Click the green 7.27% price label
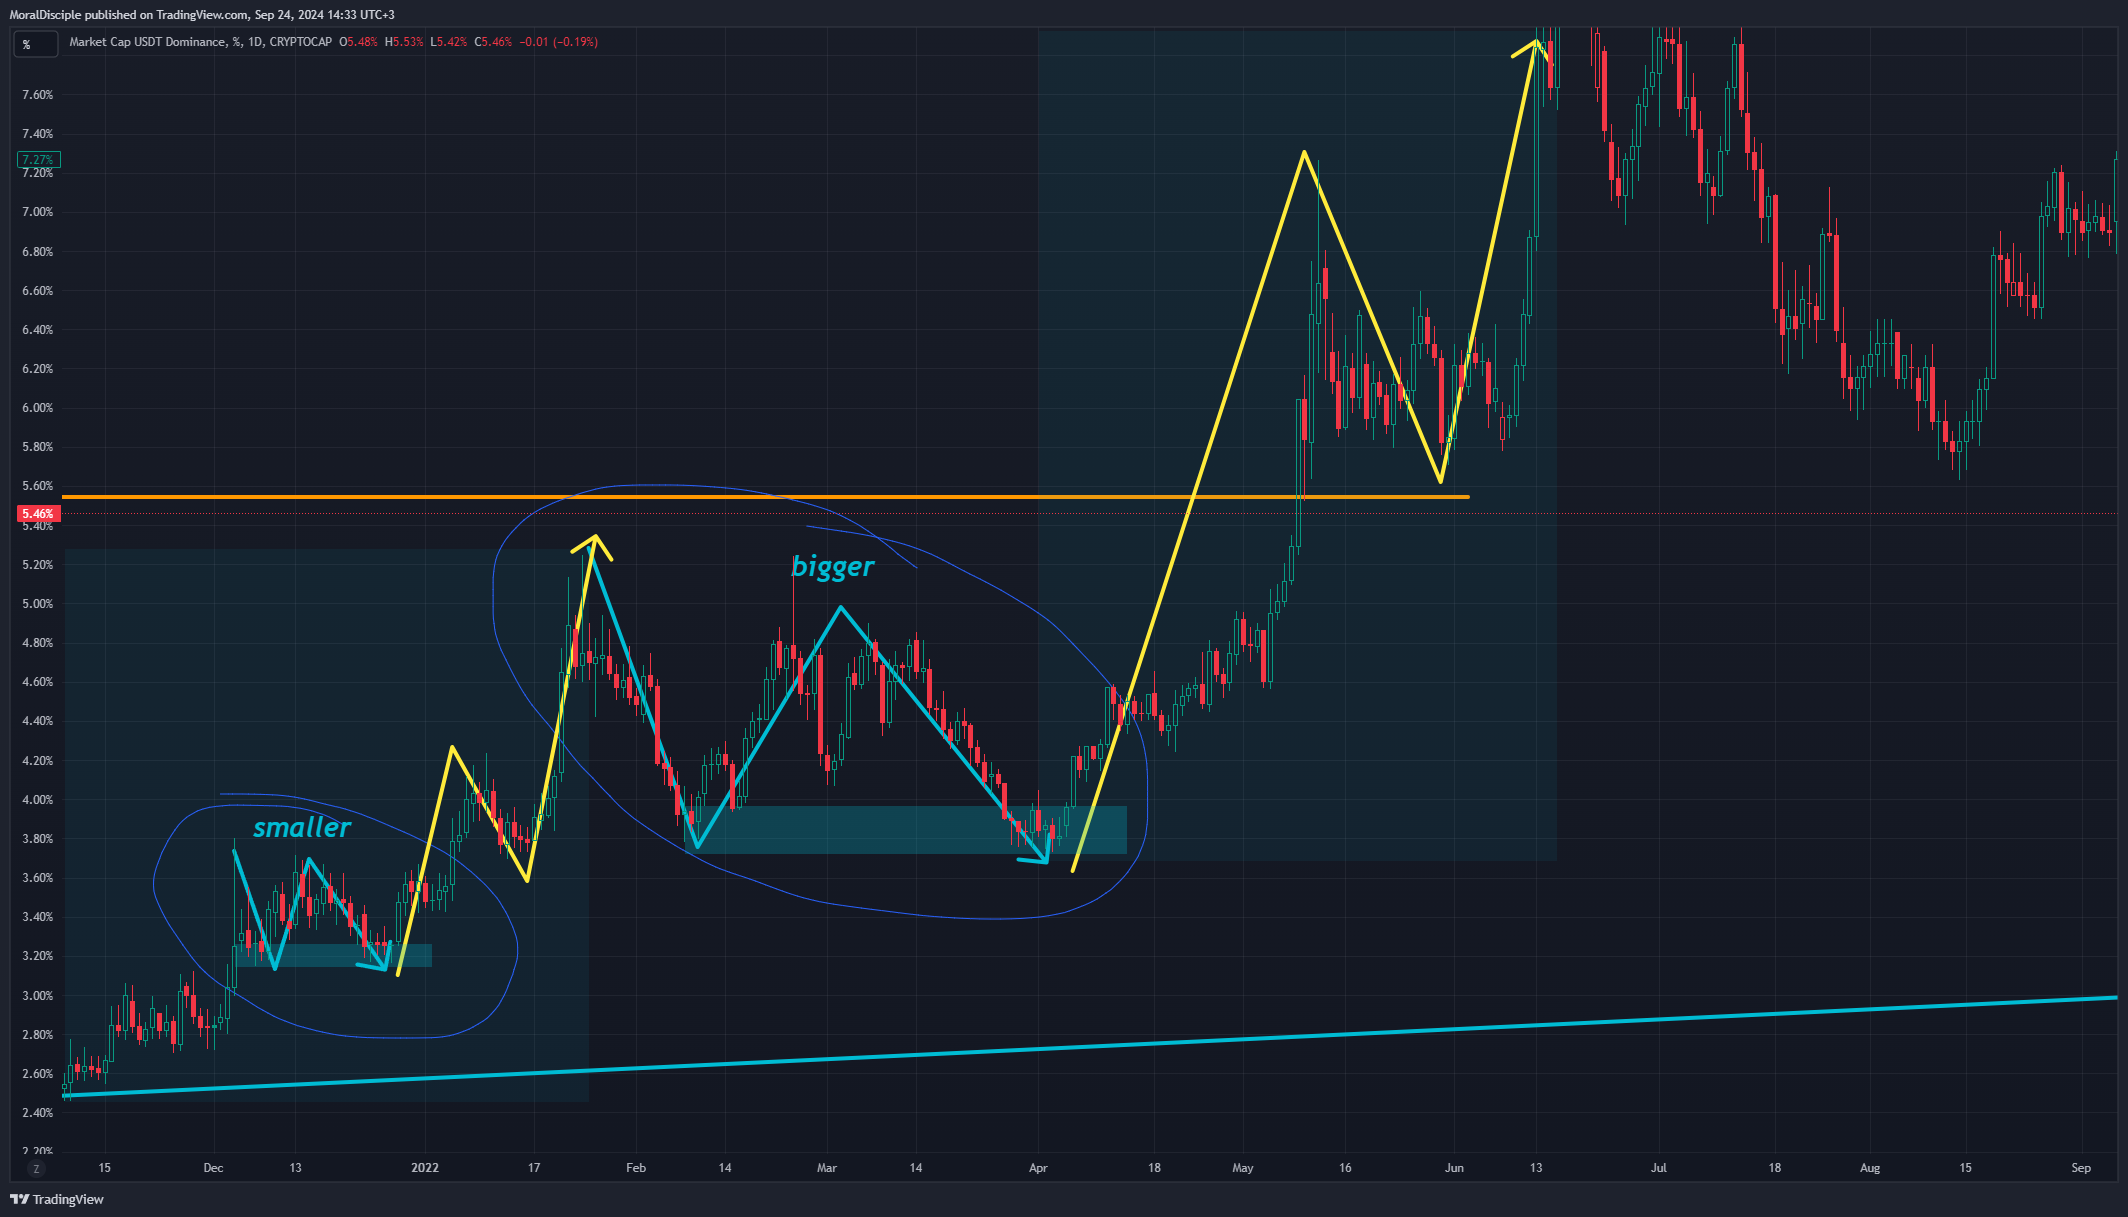 (38, 160)
